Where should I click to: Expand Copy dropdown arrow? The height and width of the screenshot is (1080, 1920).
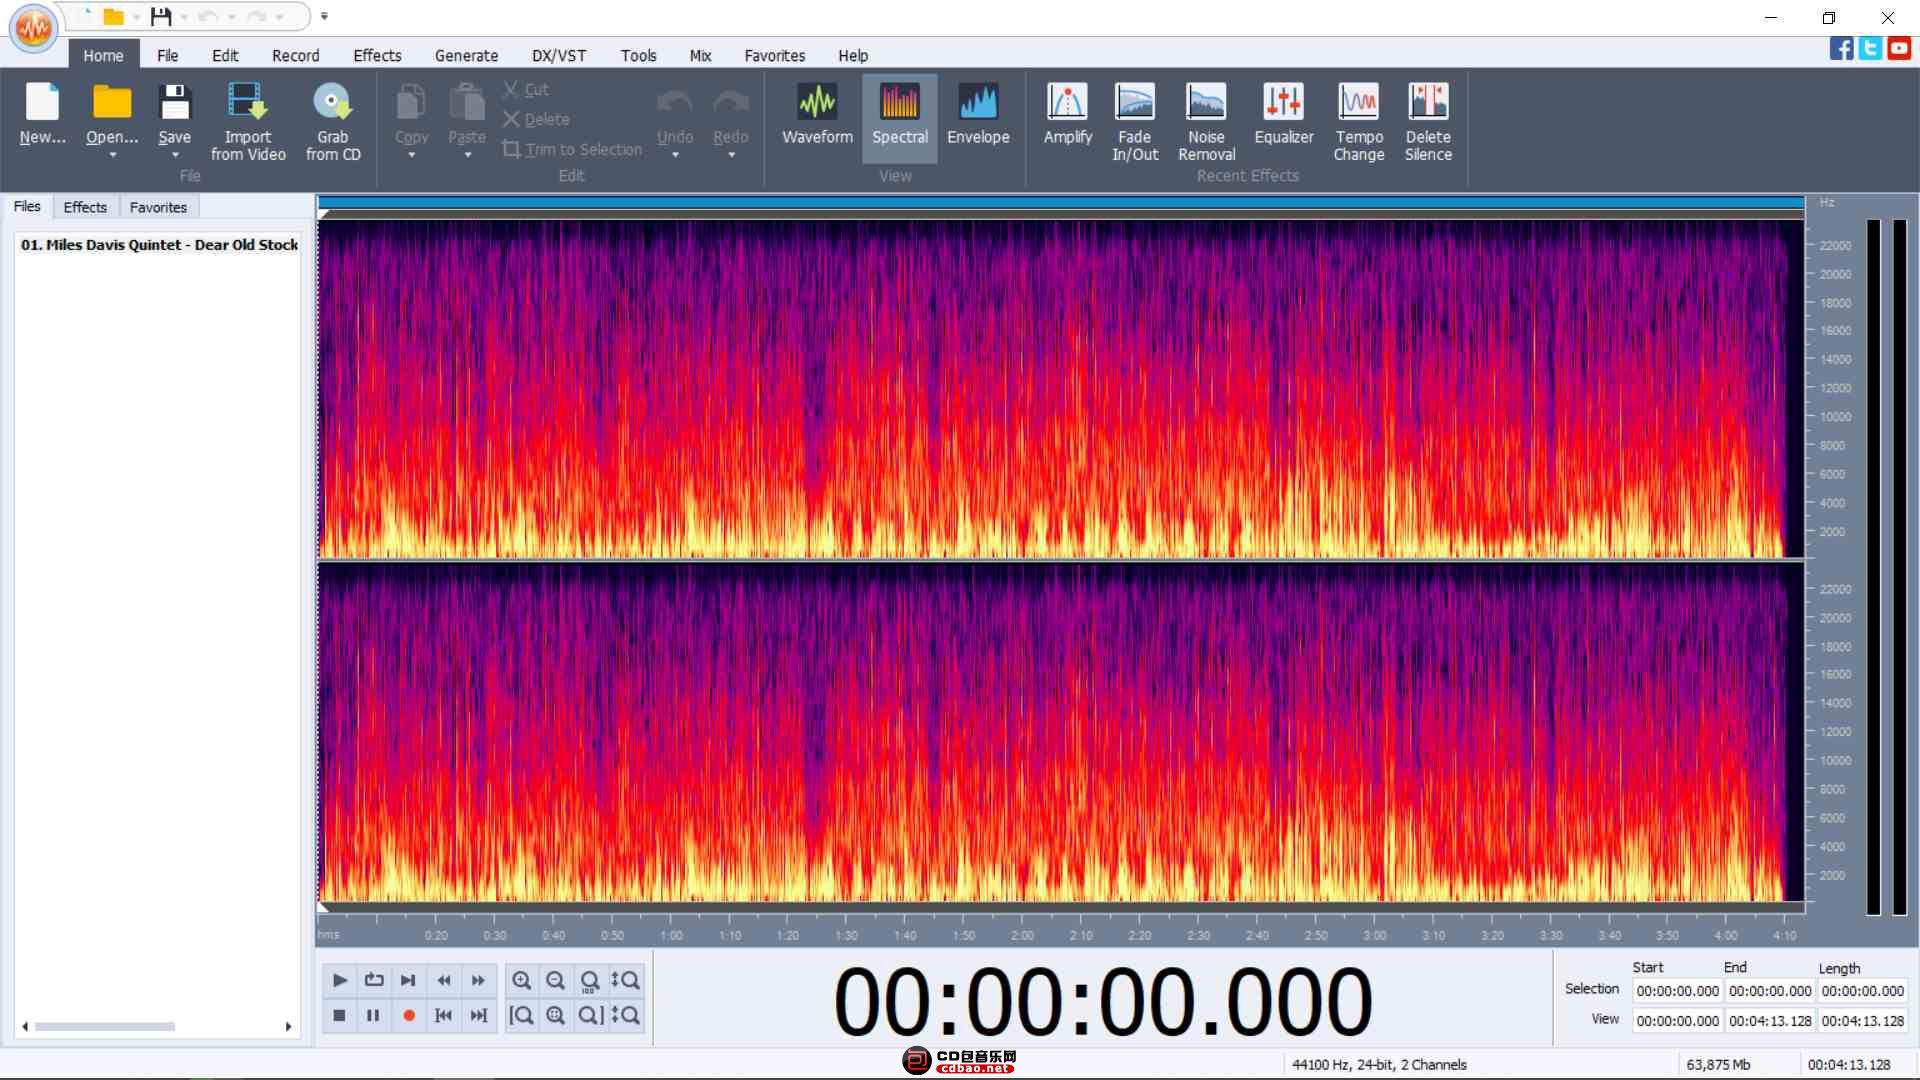pos(411,155)
